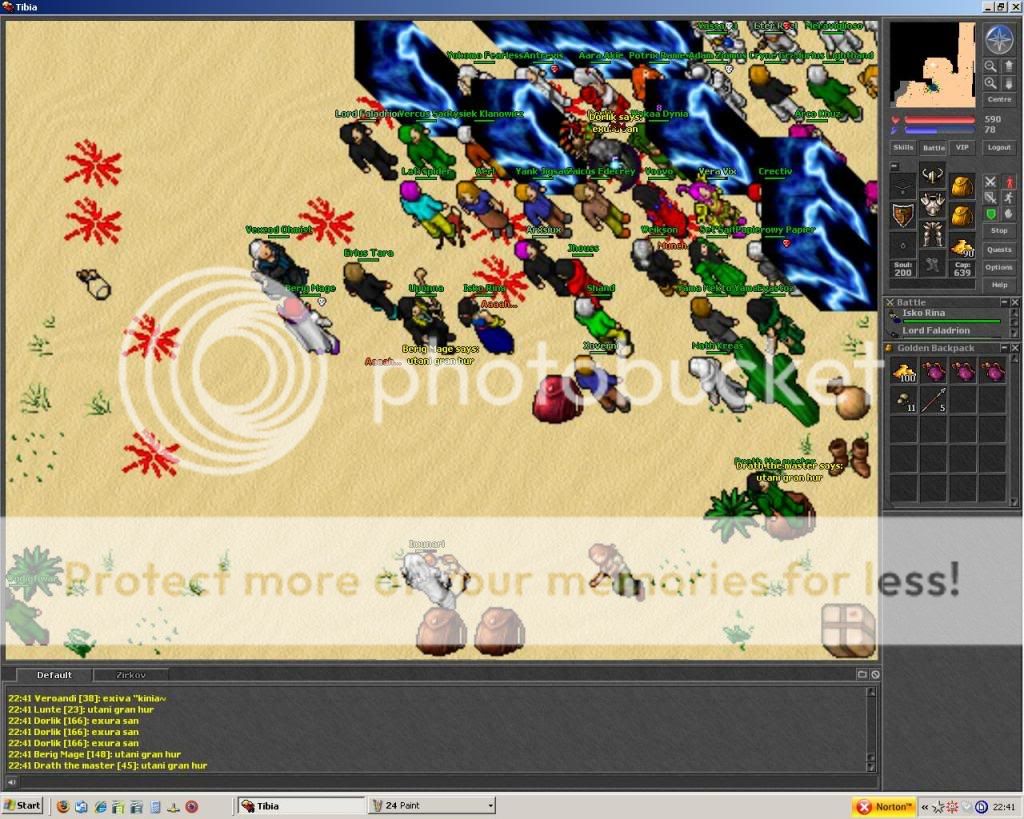Click the Stop button
Image resolution: width=1024 pixels, height=819 pixels.
pos(999,231)
